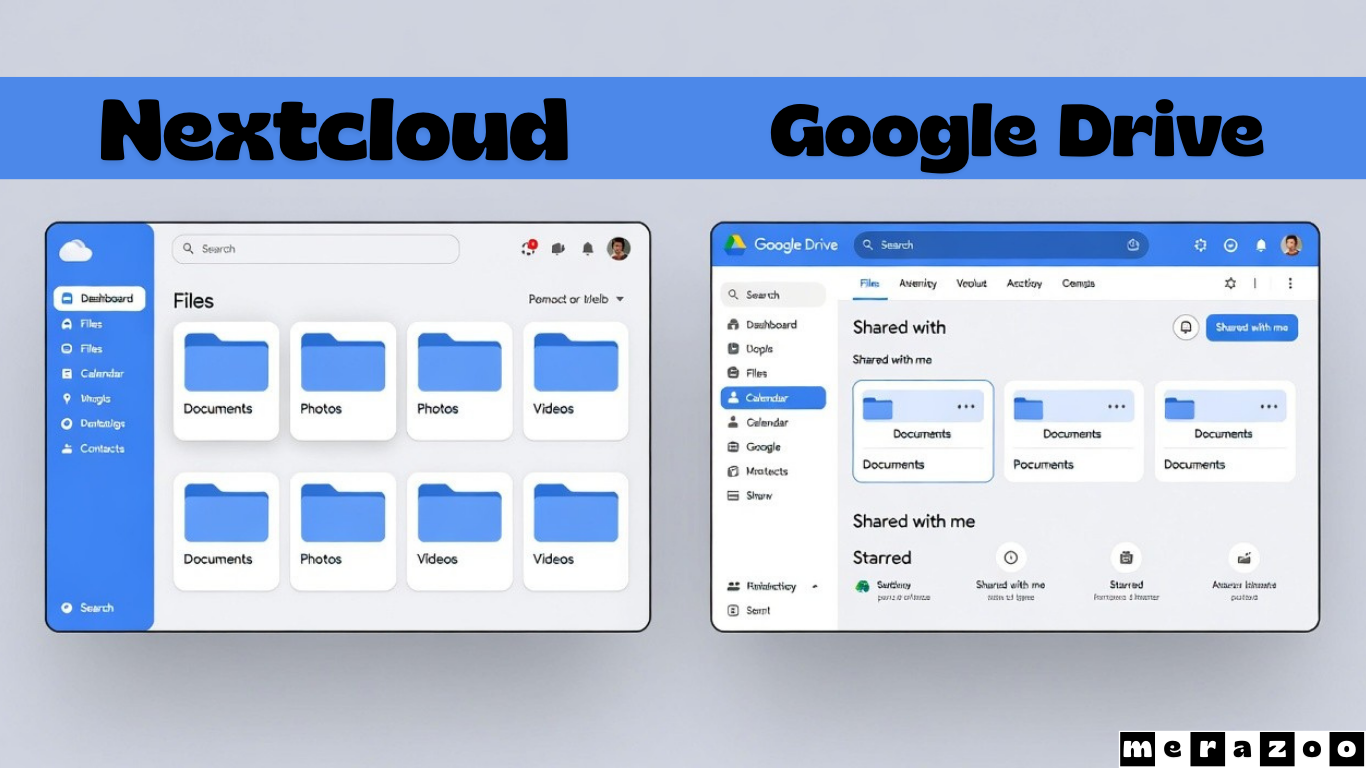Select the Calendar icon in Nextcloud sidebar
The width and height of the screenshot is (1366, 768).
(x=69, y=373)
